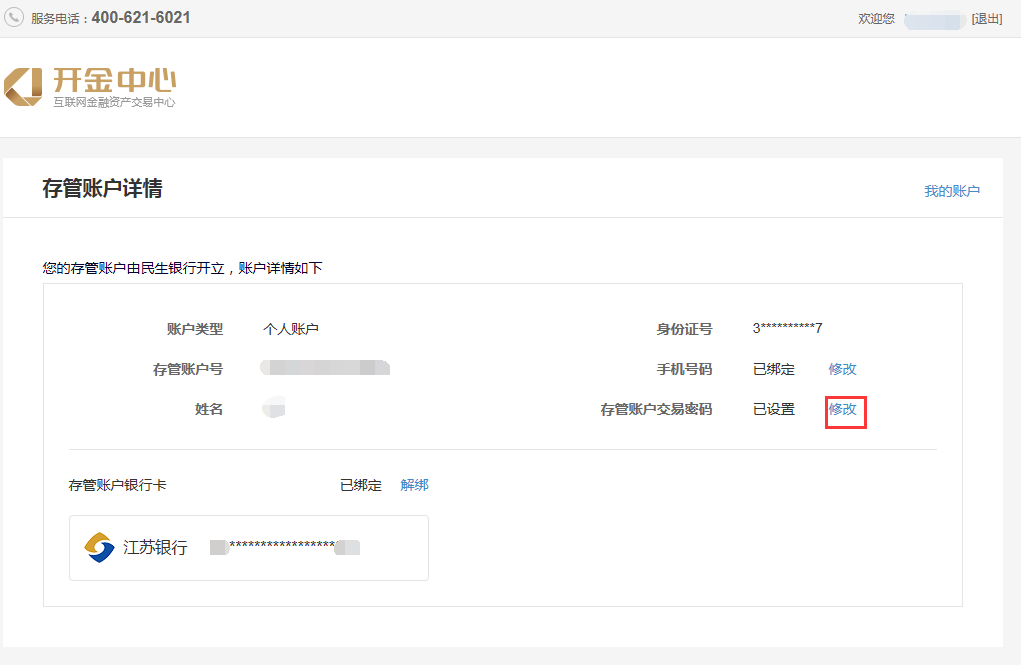Image resolution: width=1021 pixels, height=665 pixels.
Task: Click the 账户类型 label
Action: click(x=195, y=329)
